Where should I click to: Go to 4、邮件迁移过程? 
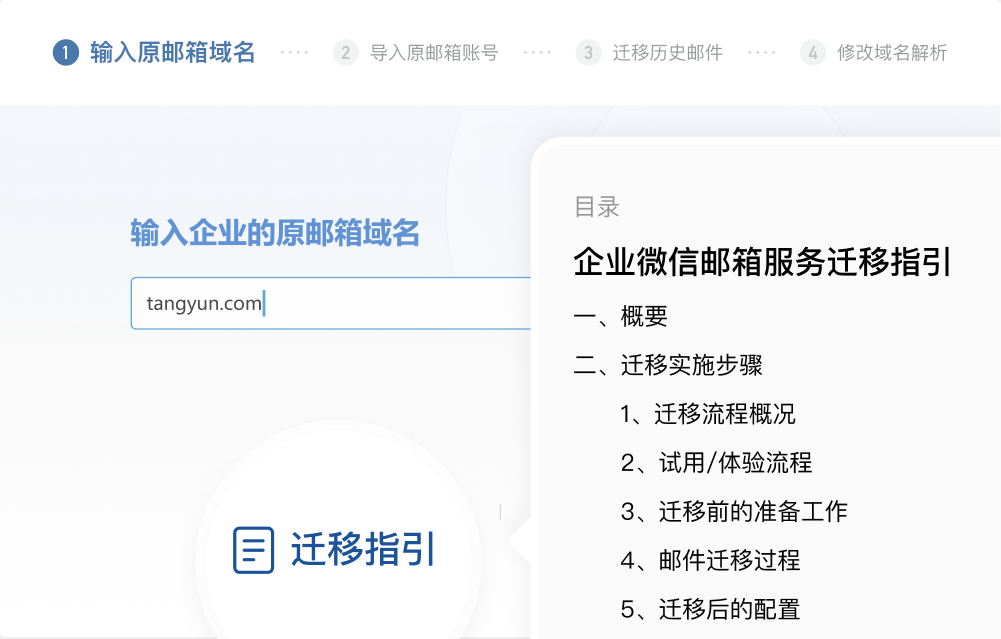[711, 560]
